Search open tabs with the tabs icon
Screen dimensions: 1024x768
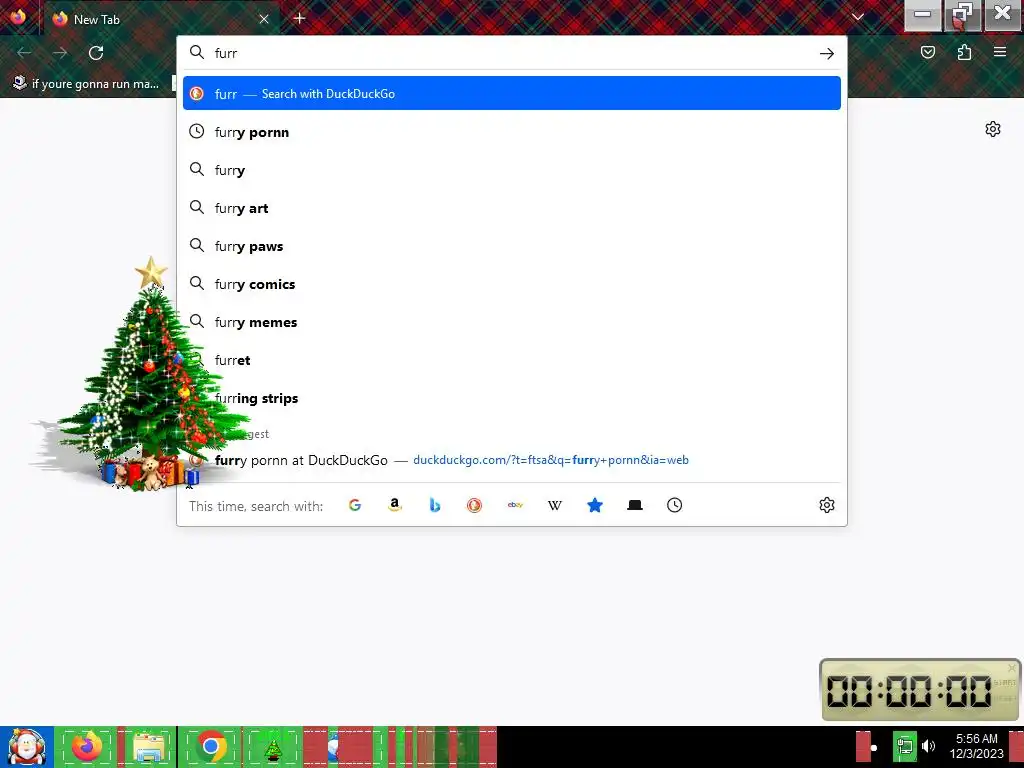pos(635,505)
